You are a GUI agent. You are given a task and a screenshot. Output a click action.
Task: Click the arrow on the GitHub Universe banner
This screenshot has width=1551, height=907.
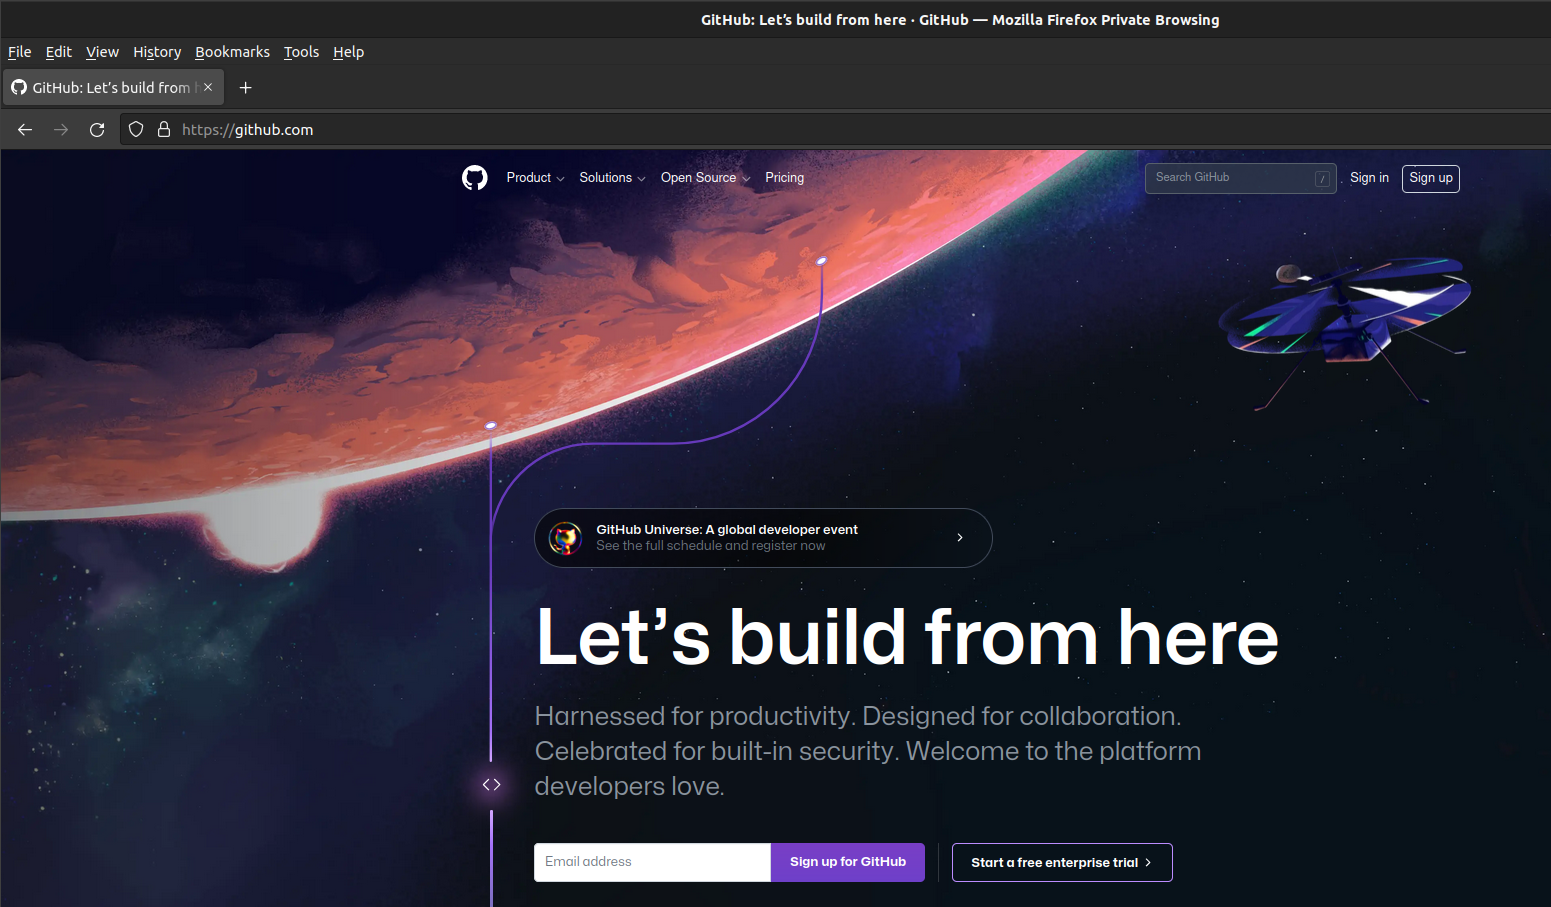960,538
